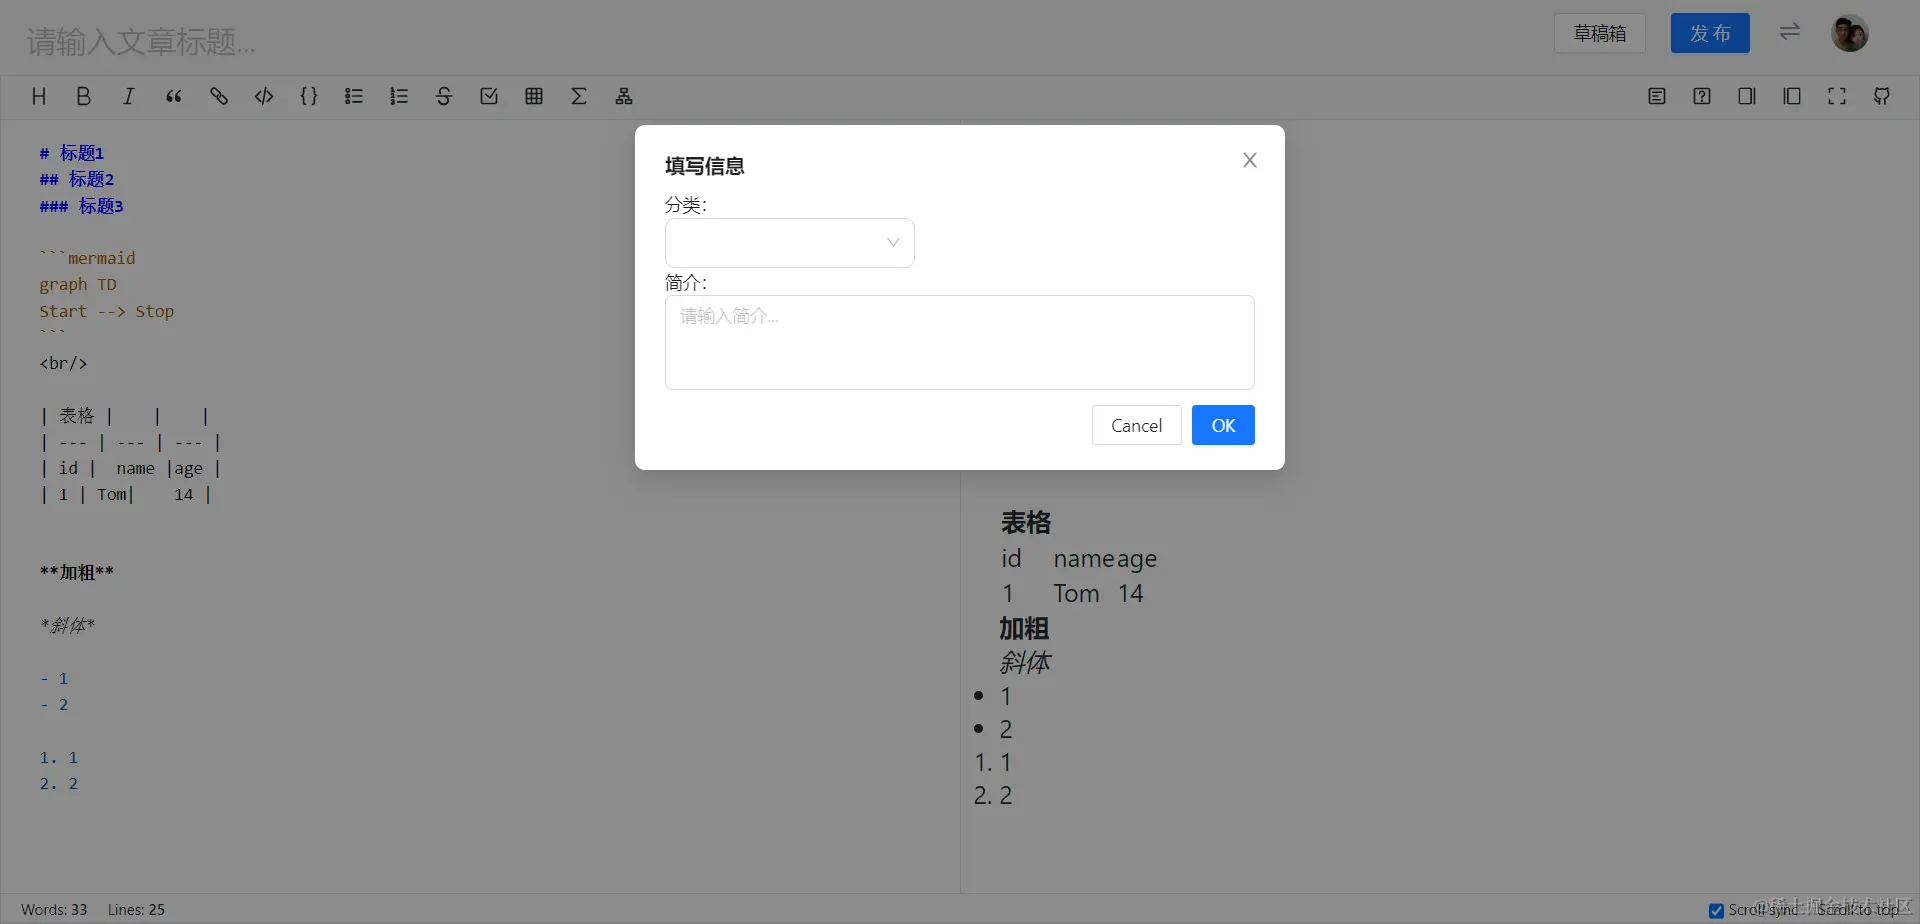Click the '### 标题3' line in editor
Screen dimensions: 1920x924
click(82, 206)
